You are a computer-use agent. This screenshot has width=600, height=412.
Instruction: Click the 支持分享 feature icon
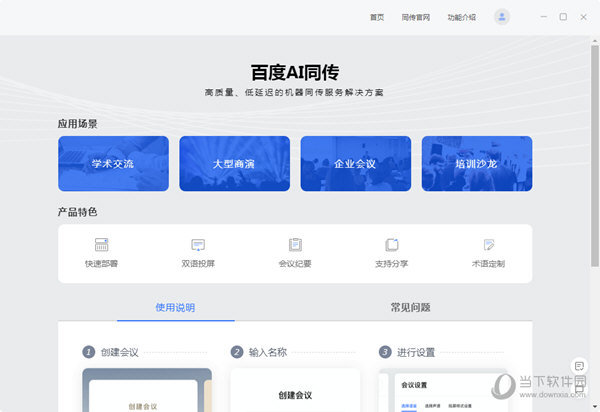392,245
